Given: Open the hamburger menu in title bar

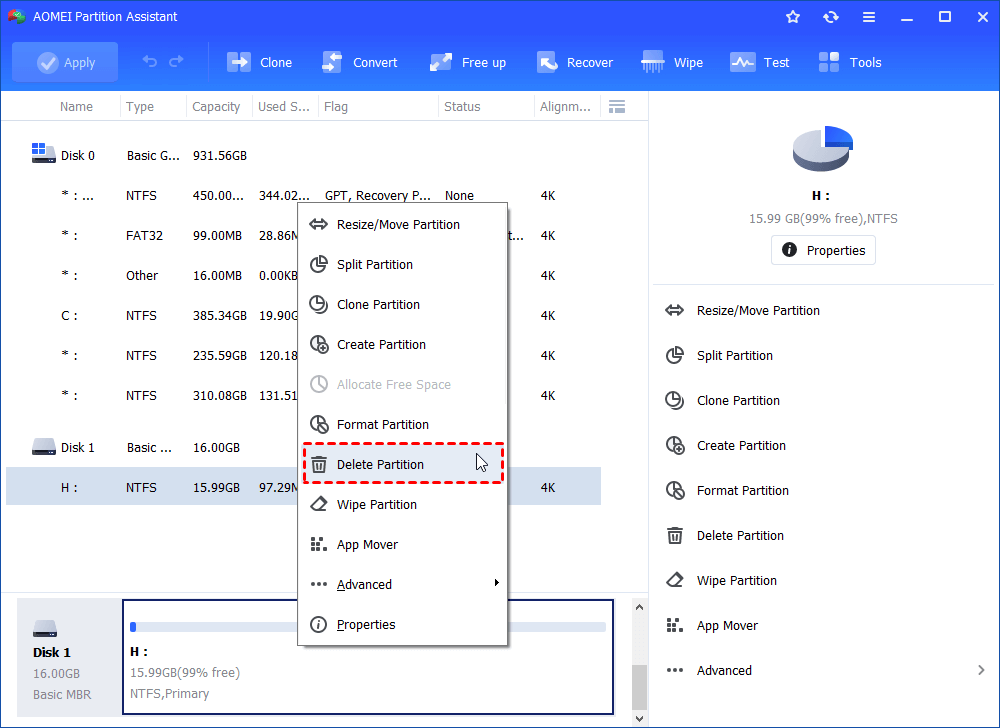Looking at the screenshot, I should point(869,17).
